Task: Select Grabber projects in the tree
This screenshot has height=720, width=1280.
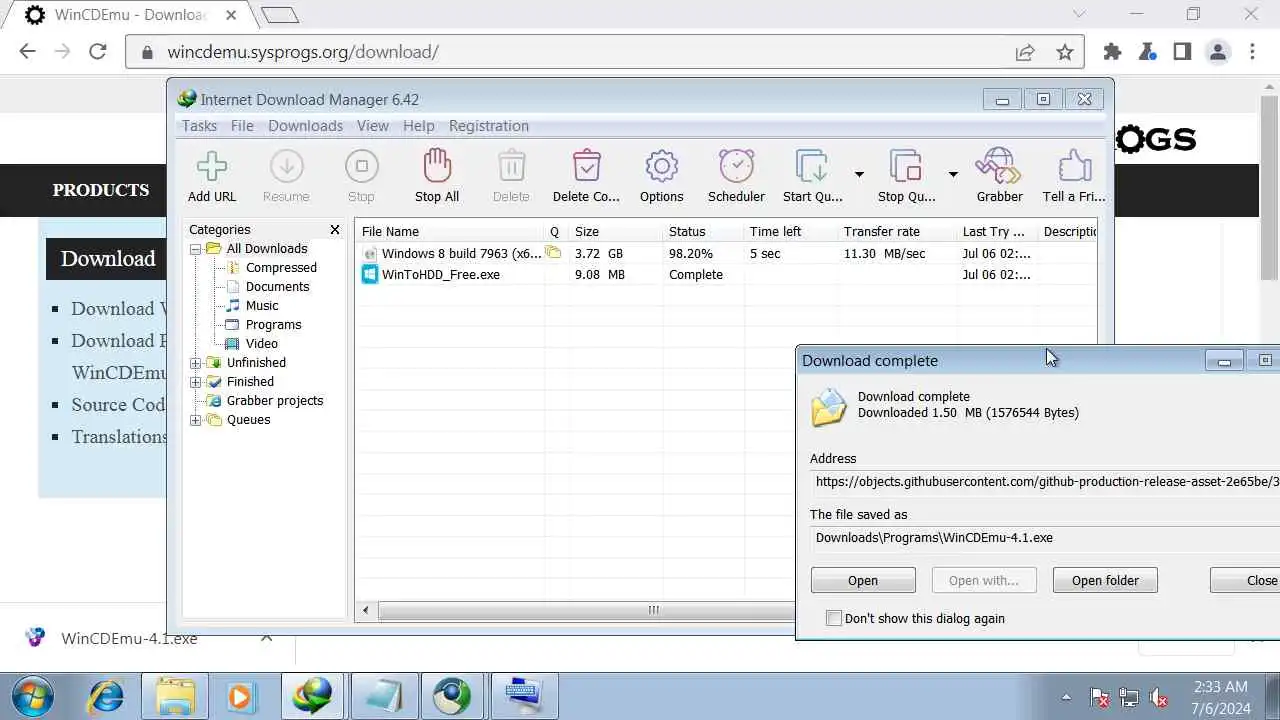Action: point(275,401)
